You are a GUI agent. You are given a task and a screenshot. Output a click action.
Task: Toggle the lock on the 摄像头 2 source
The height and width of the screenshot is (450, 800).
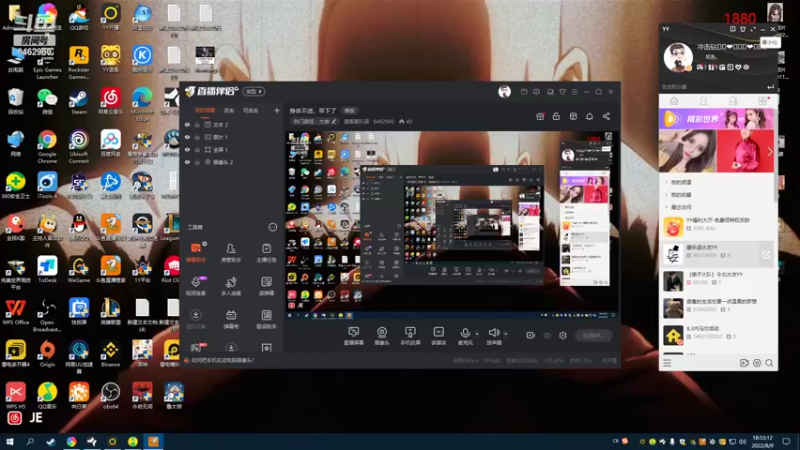click(x=197, y=162)
